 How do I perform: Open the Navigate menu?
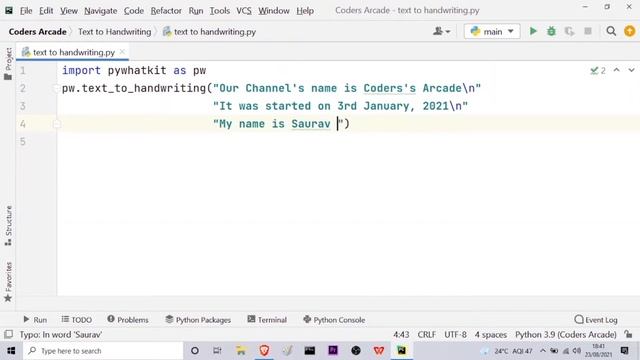[x=100, y=11]
